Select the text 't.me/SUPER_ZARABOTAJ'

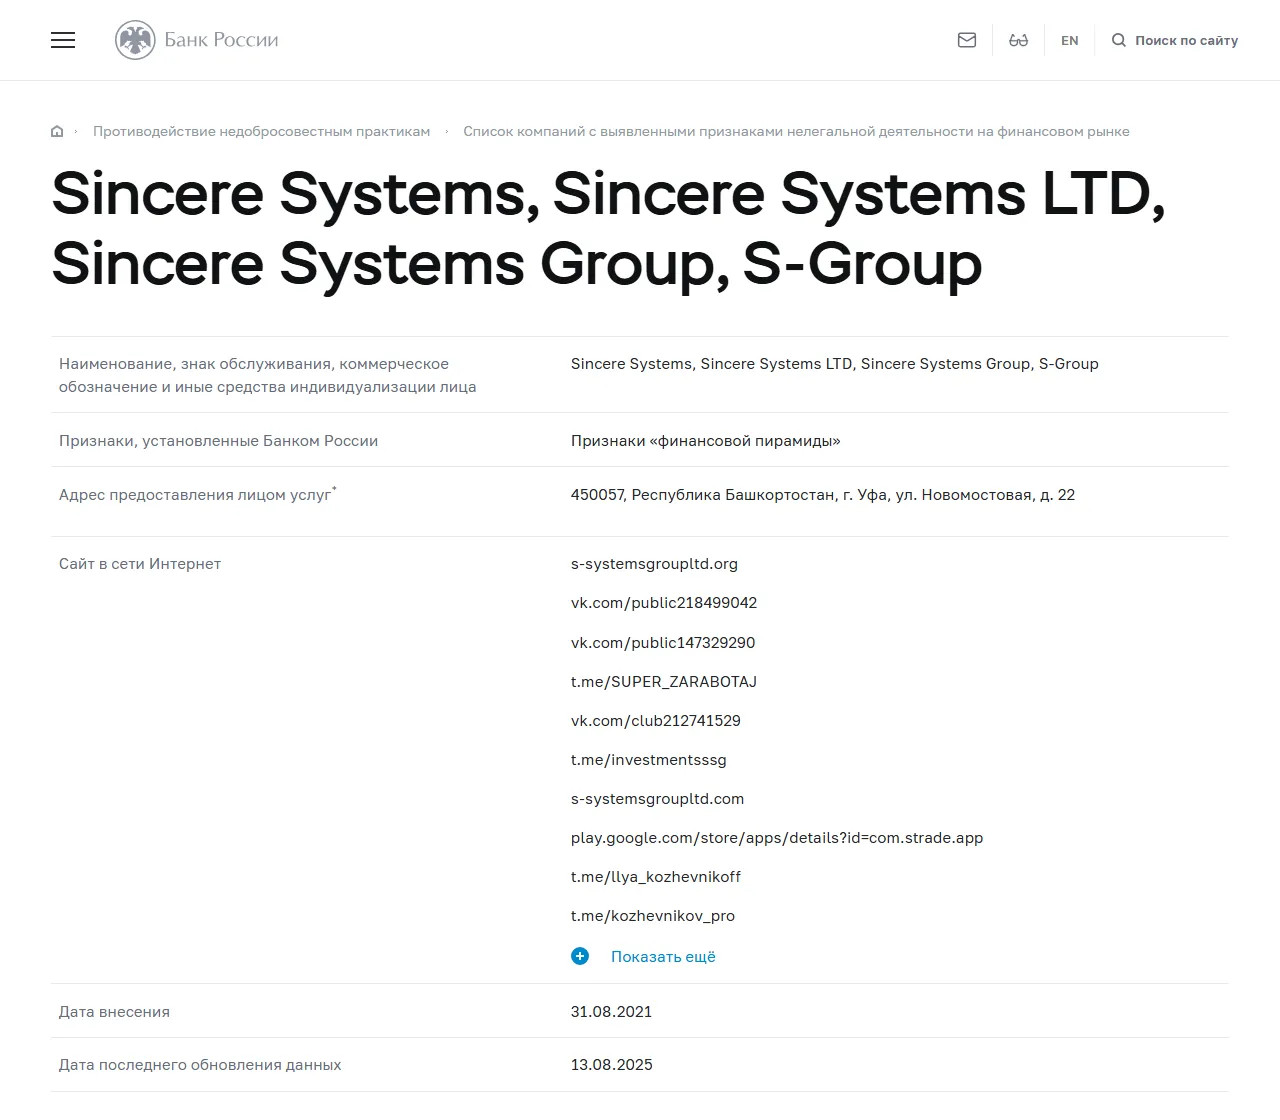(664, 681)
